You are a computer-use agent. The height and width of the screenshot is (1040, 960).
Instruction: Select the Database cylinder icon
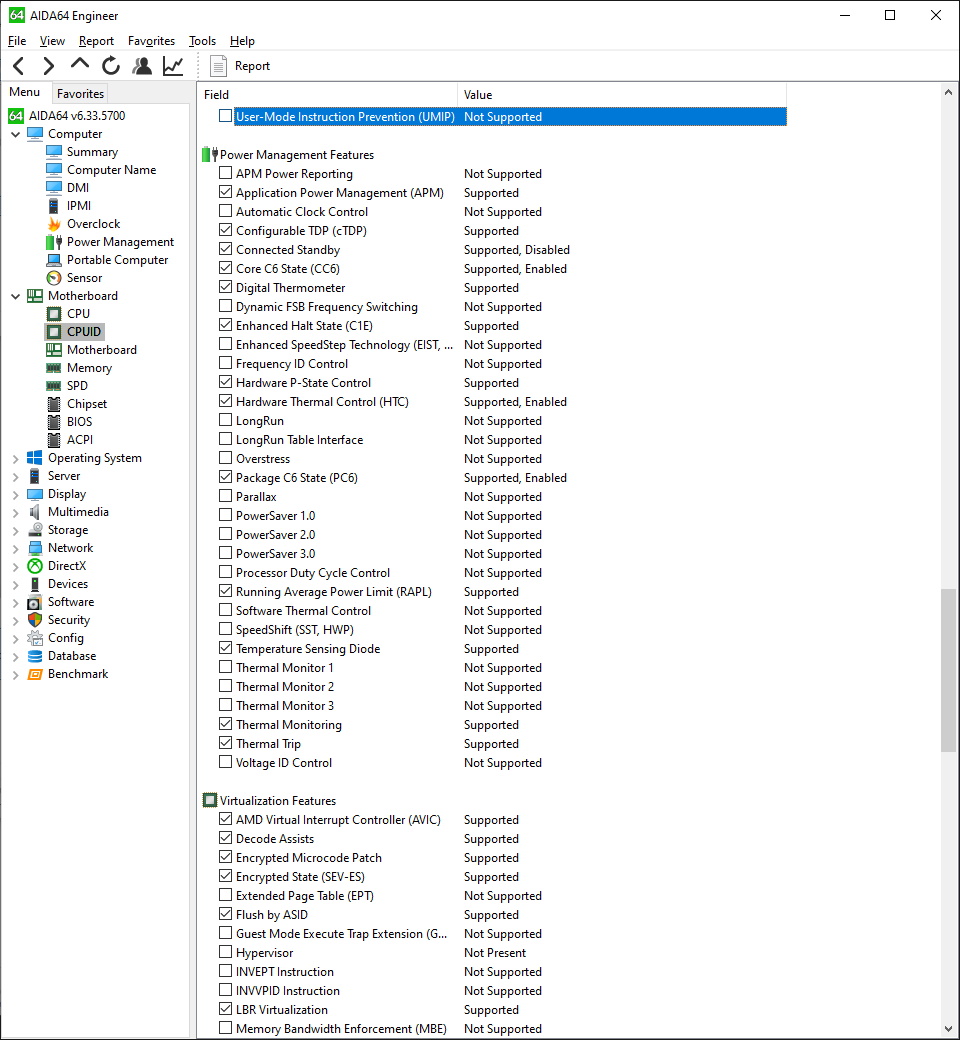pos(34,656)
